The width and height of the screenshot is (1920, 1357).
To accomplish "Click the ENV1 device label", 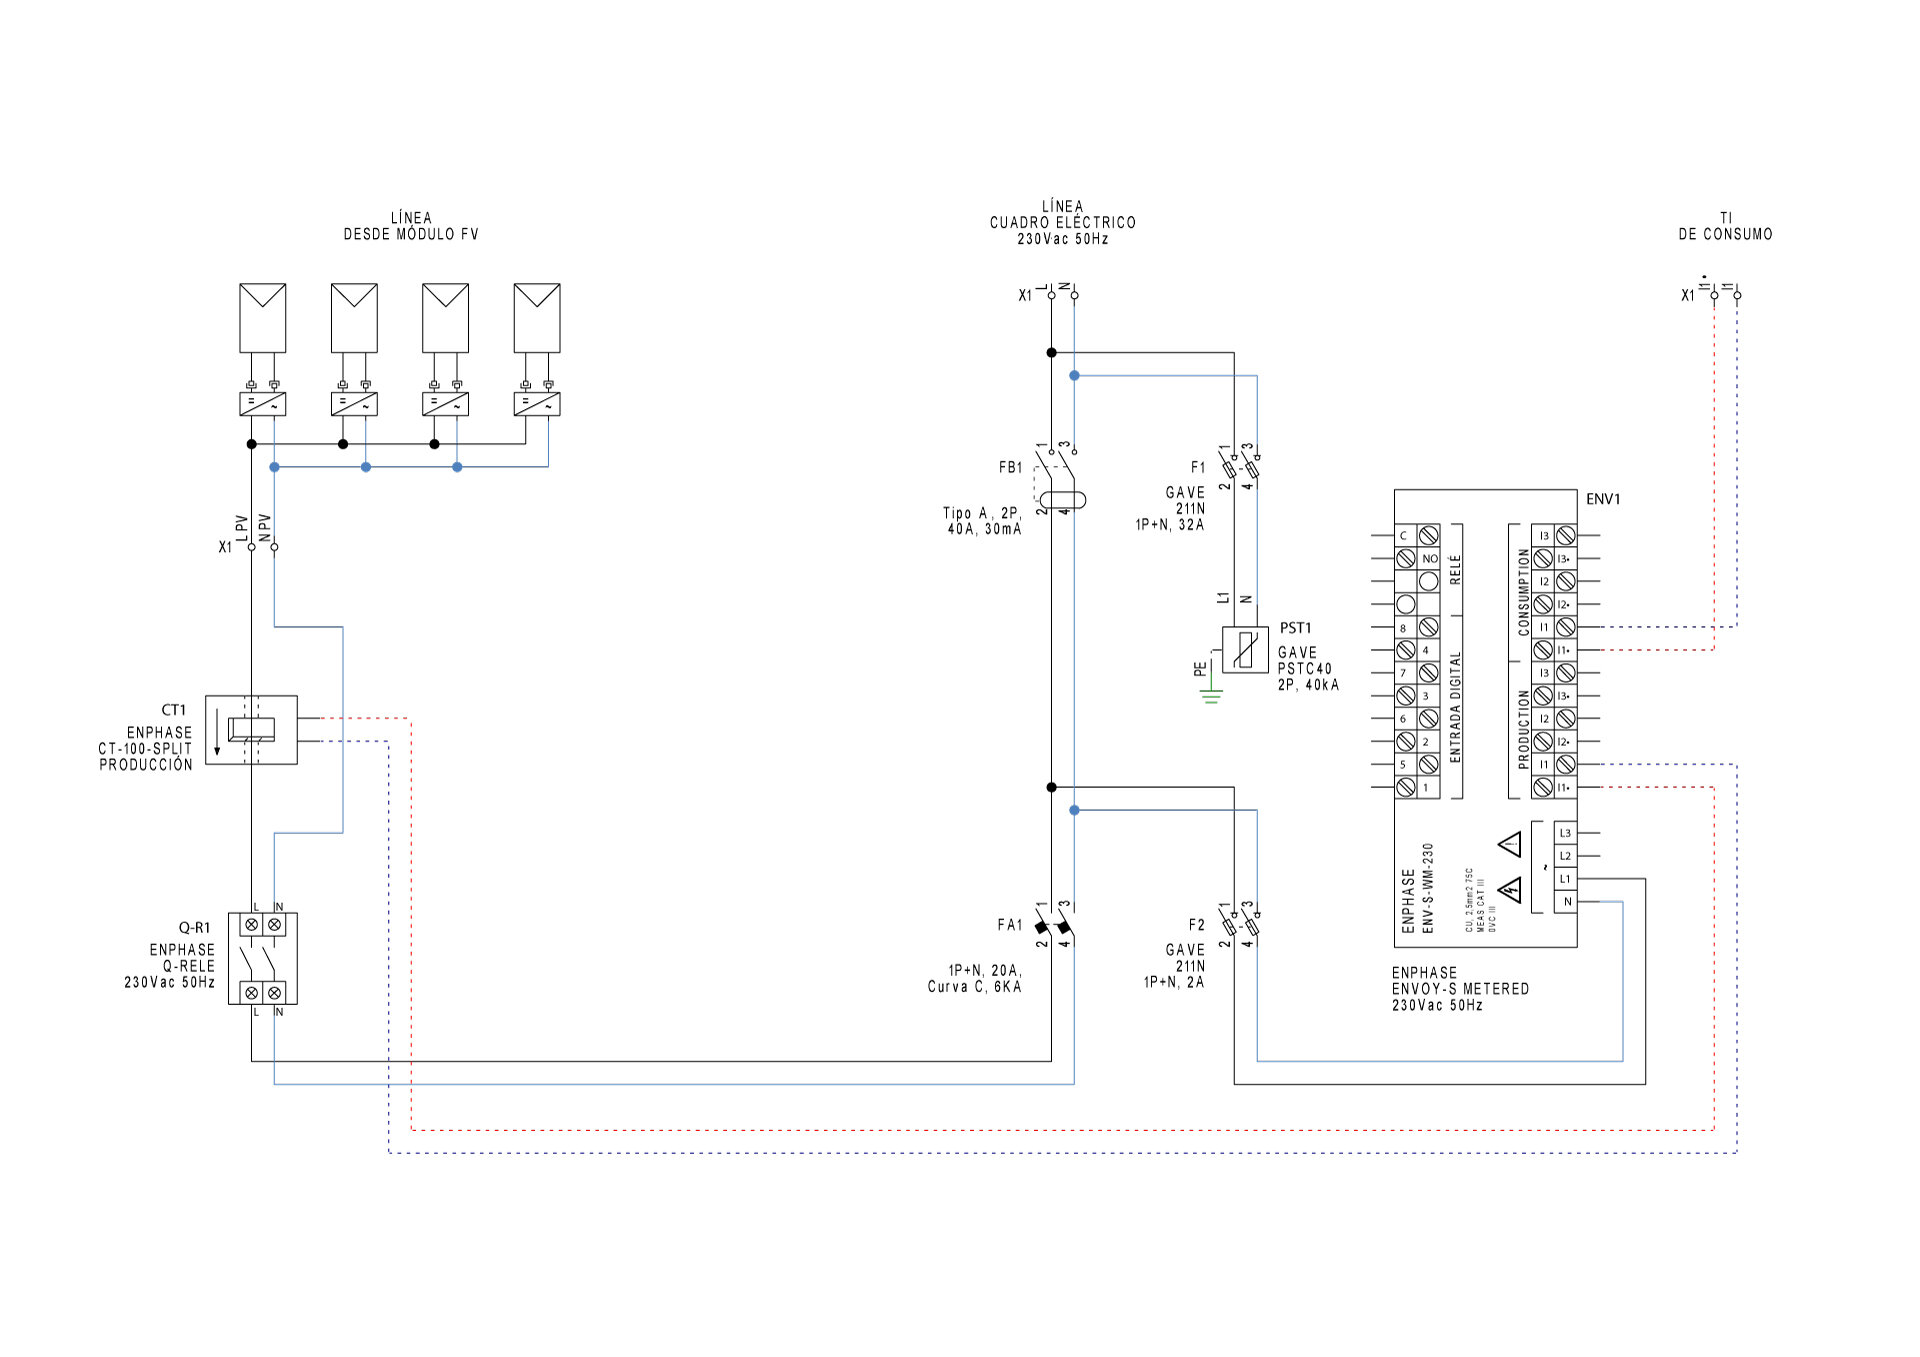I will coord(1602,499).
